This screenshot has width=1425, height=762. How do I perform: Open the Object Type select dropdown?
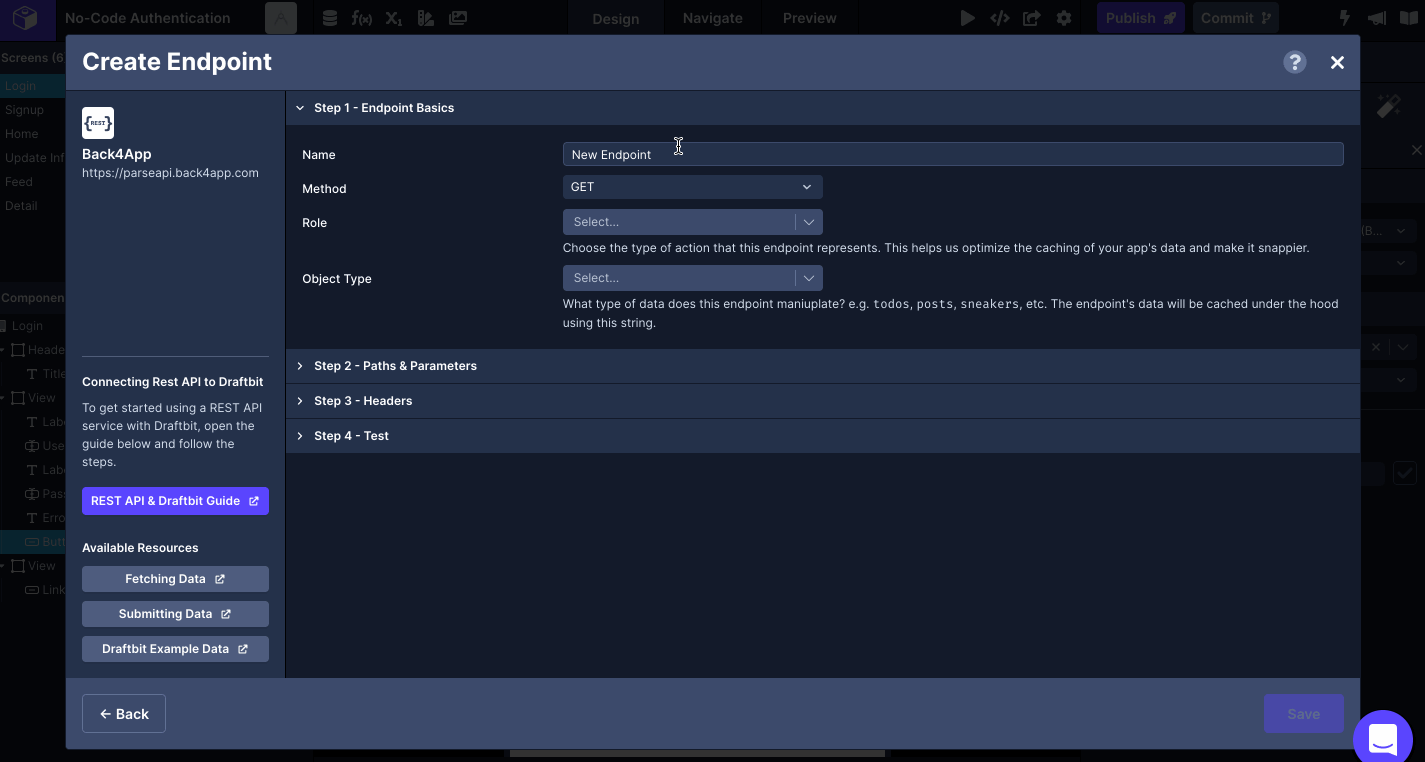pos(692,278)
